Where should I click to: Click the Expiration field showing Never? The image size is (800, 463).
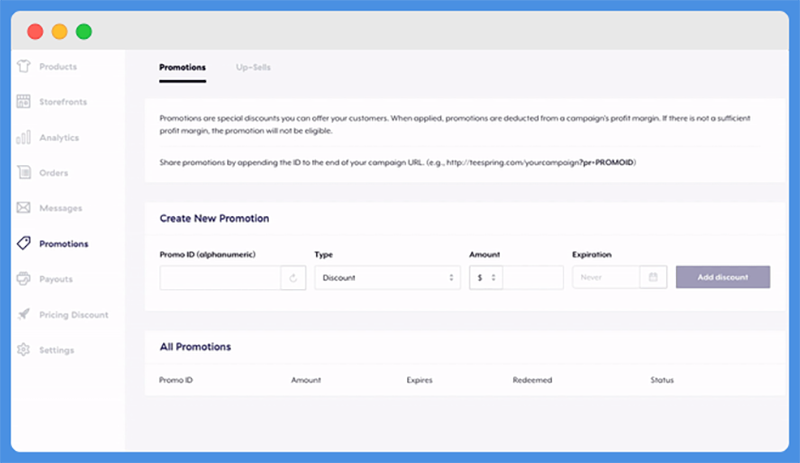[606, 277]
